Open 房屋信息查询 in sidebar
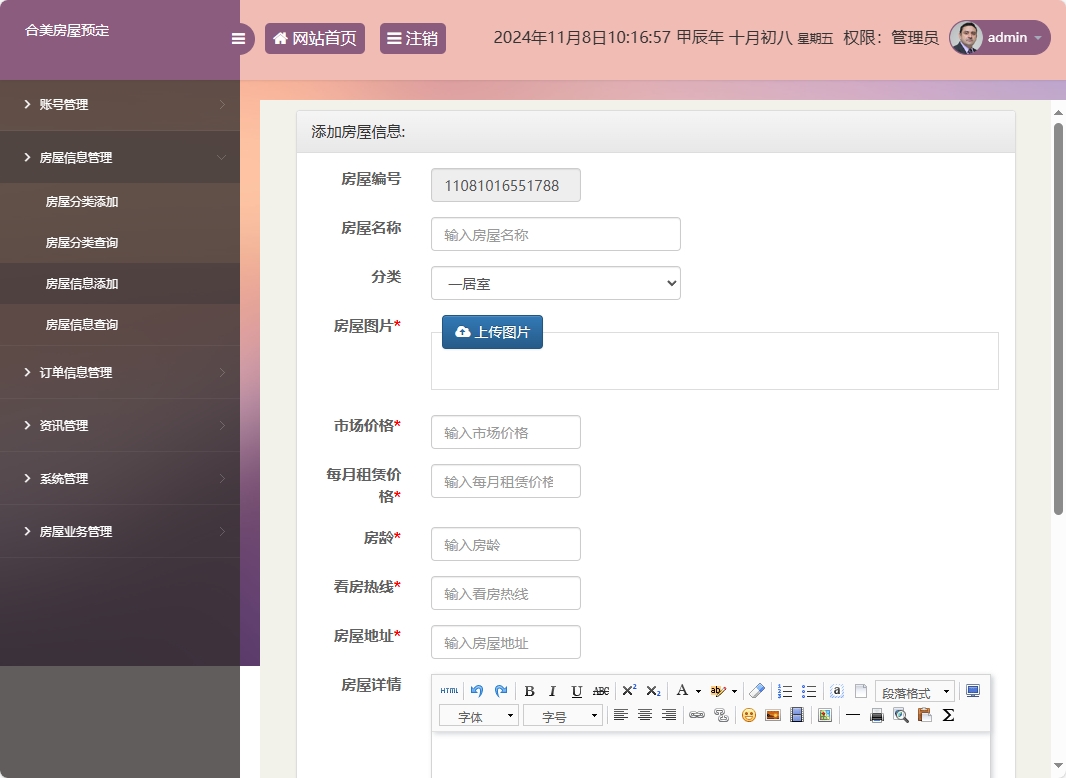The image size is (1066, 778). tap(82, 325)
